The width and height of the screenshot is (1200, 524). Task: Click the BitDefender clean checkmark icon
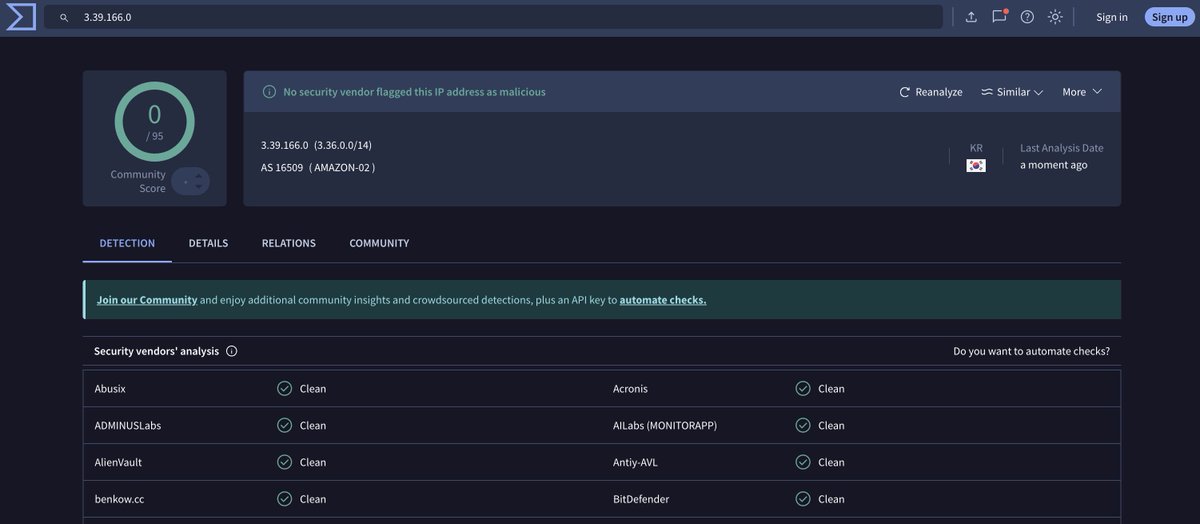point(803,499)
